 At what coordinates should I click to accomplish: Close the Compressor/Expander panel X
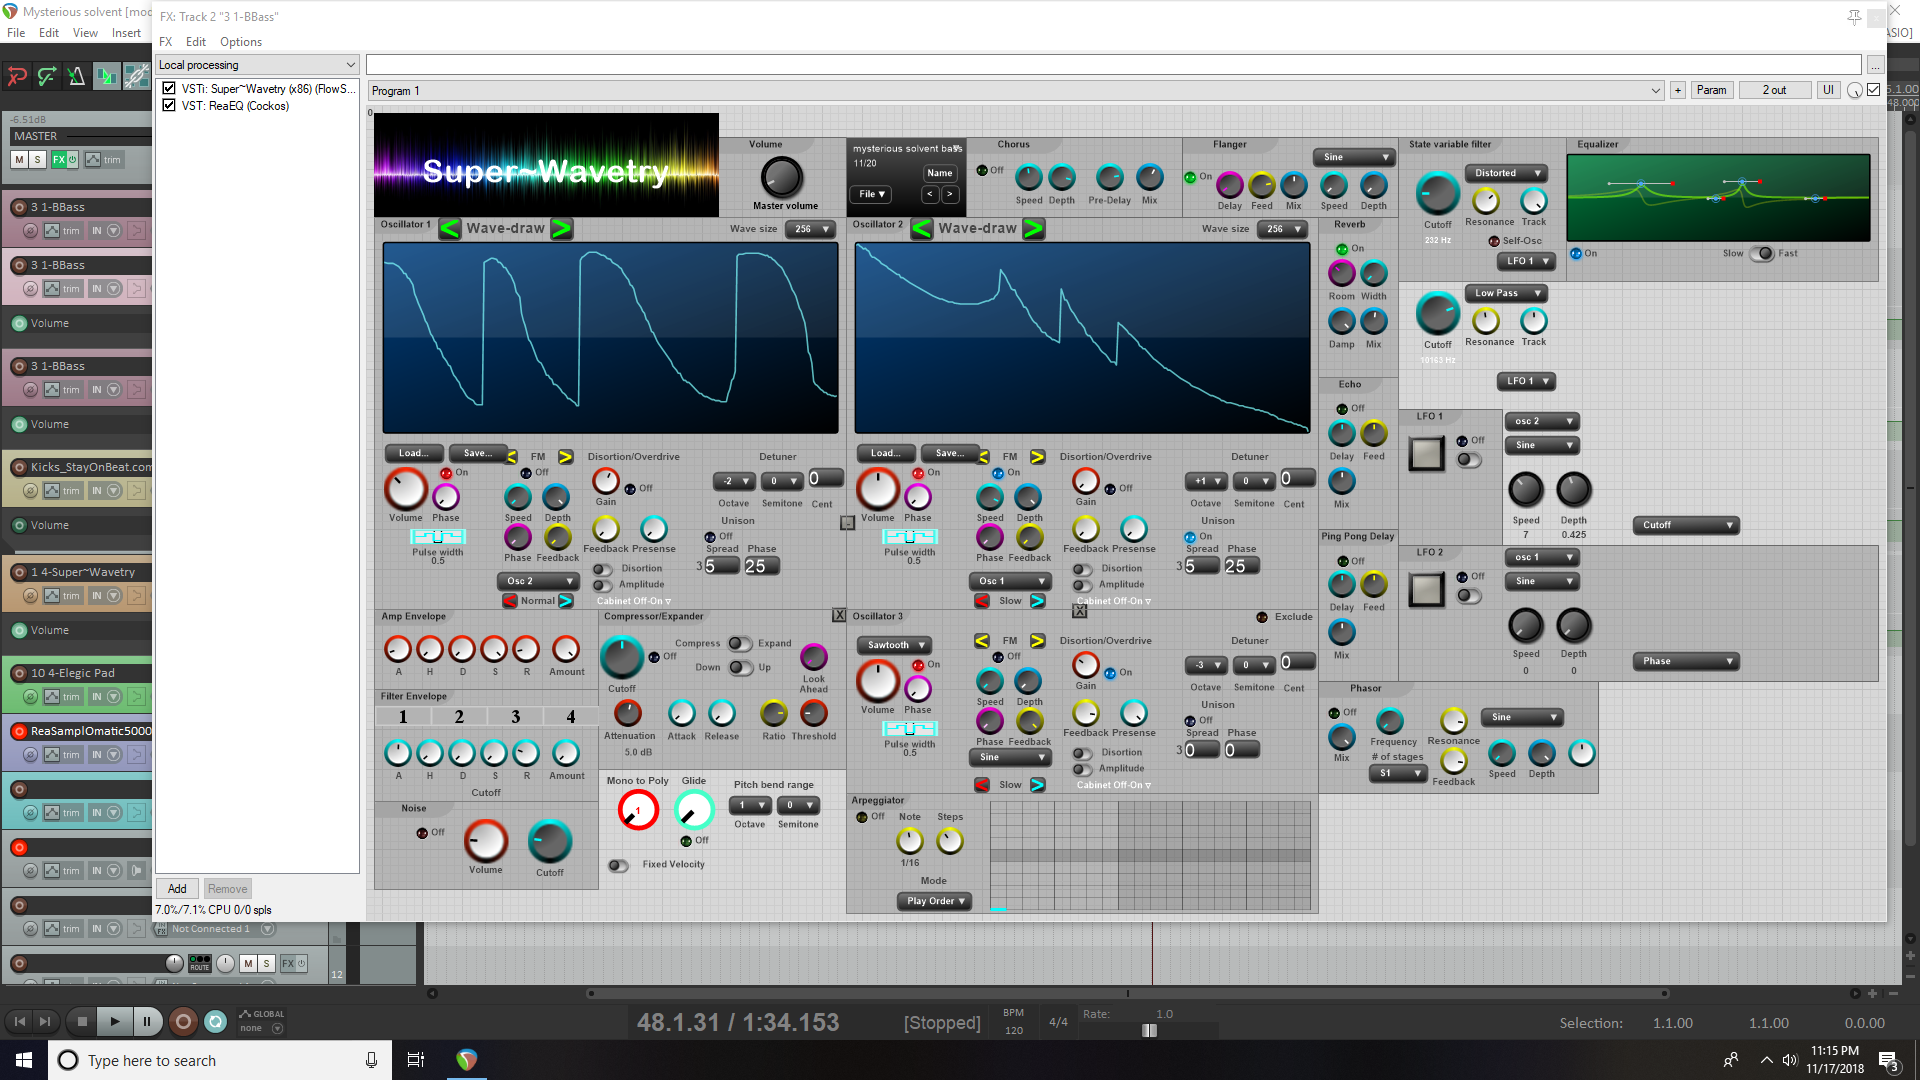click(839, 616)
